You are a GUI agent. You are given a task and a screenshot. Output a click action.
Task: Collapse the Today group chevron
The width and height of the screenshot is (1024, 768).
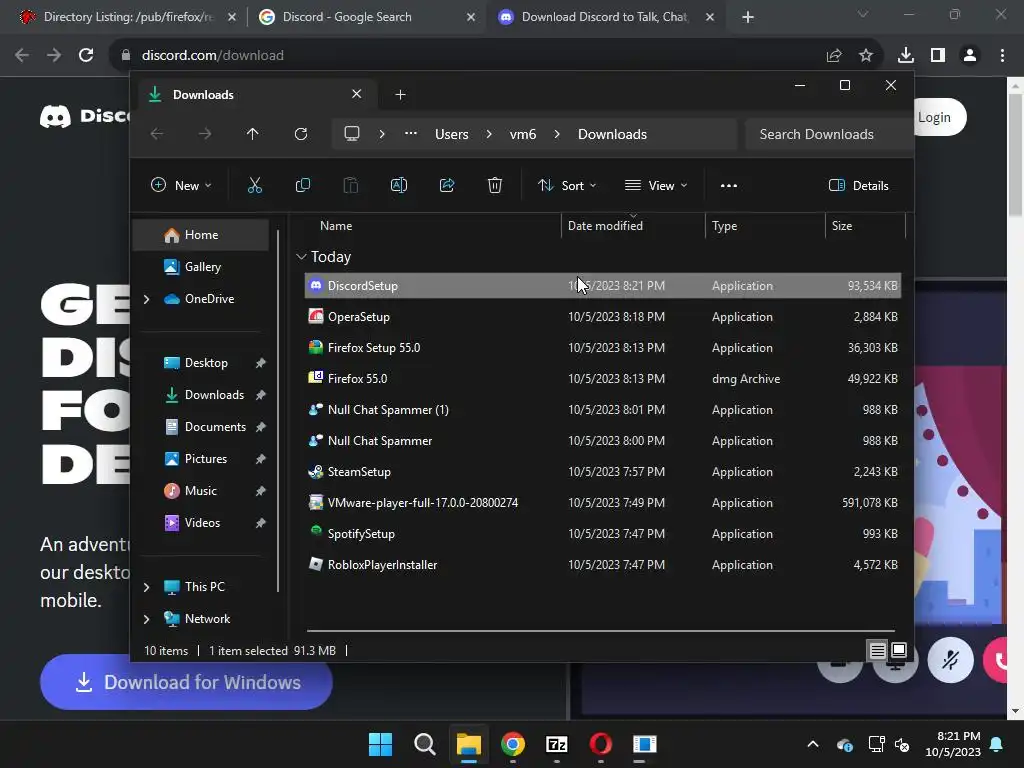[301, 257]
